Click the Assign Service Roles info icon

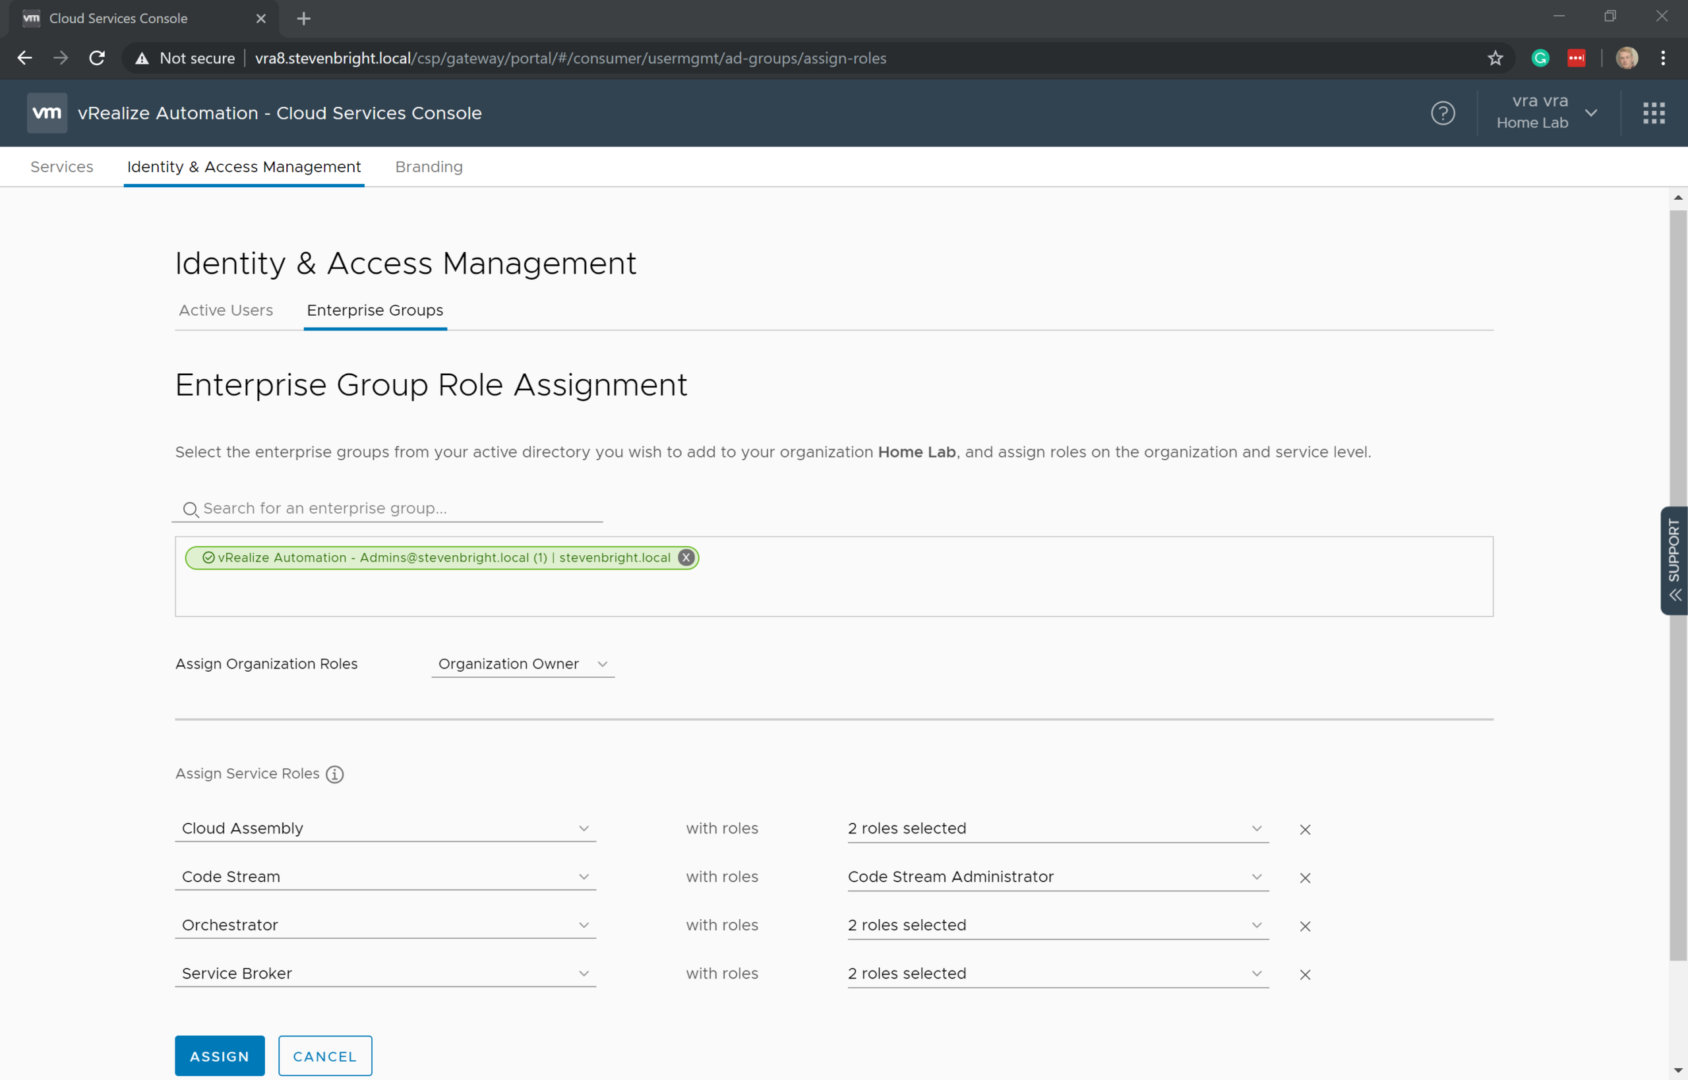[335, 774]
